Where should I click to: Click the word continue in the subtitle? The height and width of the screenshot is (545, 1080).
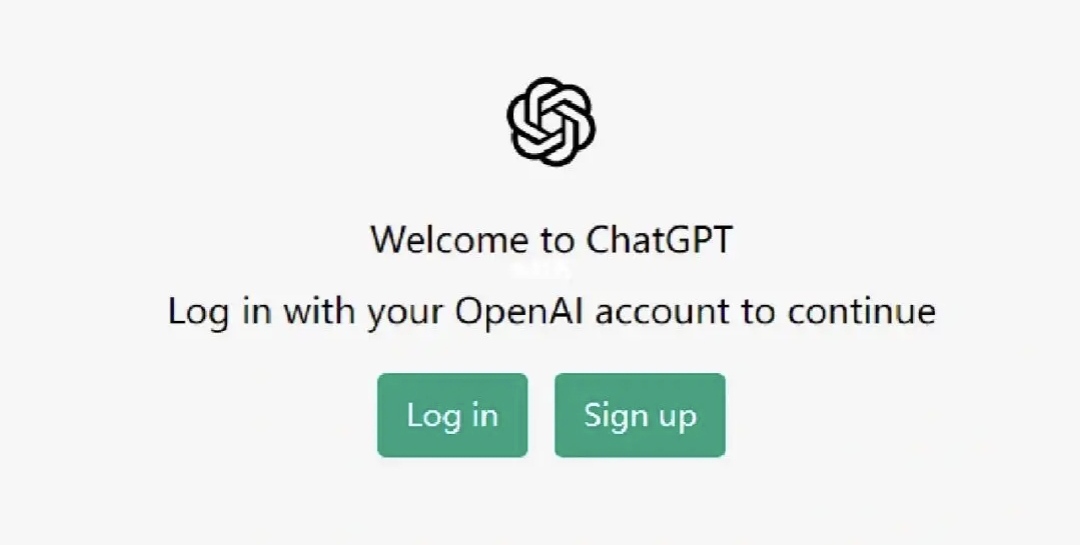pyautogui.click(x=862, y=311)
